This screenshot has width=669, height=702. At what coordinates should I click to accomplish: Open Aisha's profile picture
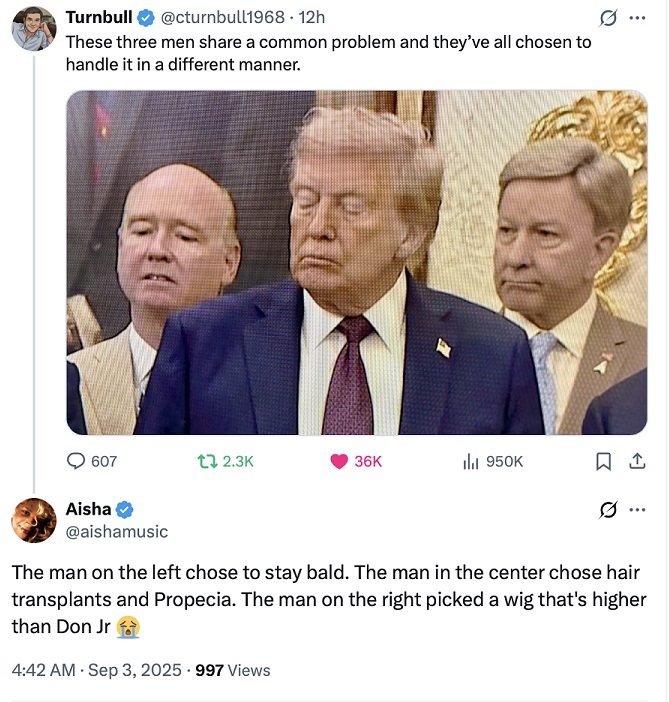(34, 520)
